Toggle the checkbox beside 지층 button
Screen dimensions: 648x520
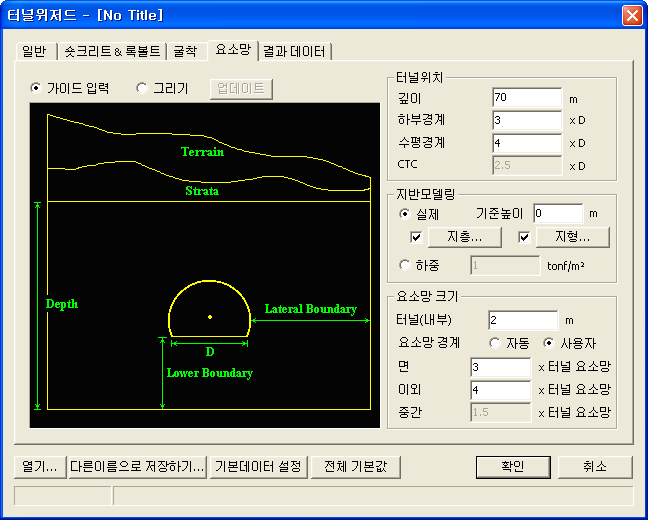tap(416, 237)
